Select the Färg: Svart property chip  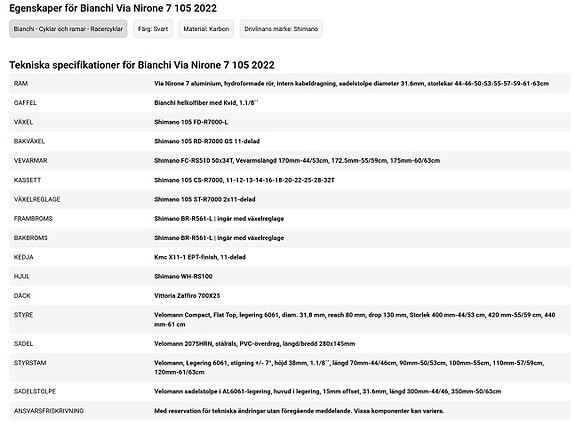coord(153,29)
